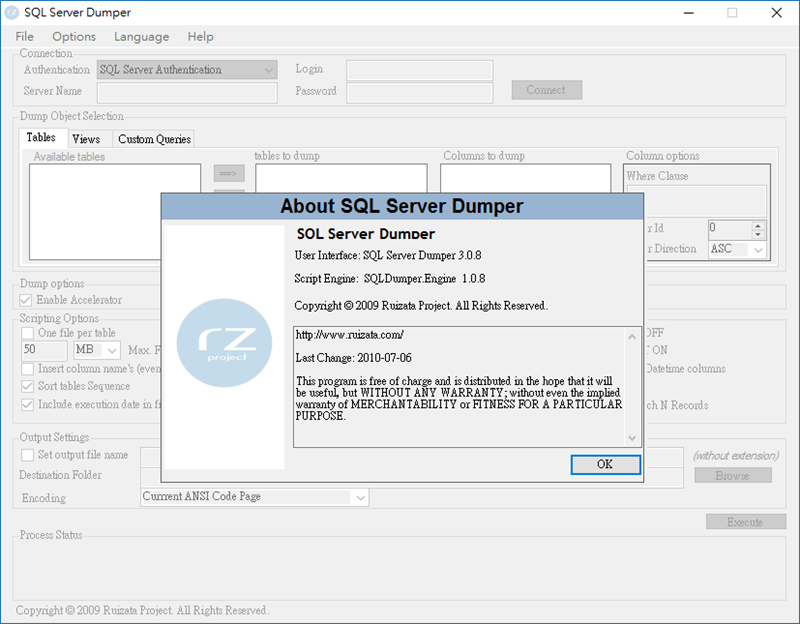
Task: Decrease the Id numeric spinner value
Action: click(x=758, y=235)
